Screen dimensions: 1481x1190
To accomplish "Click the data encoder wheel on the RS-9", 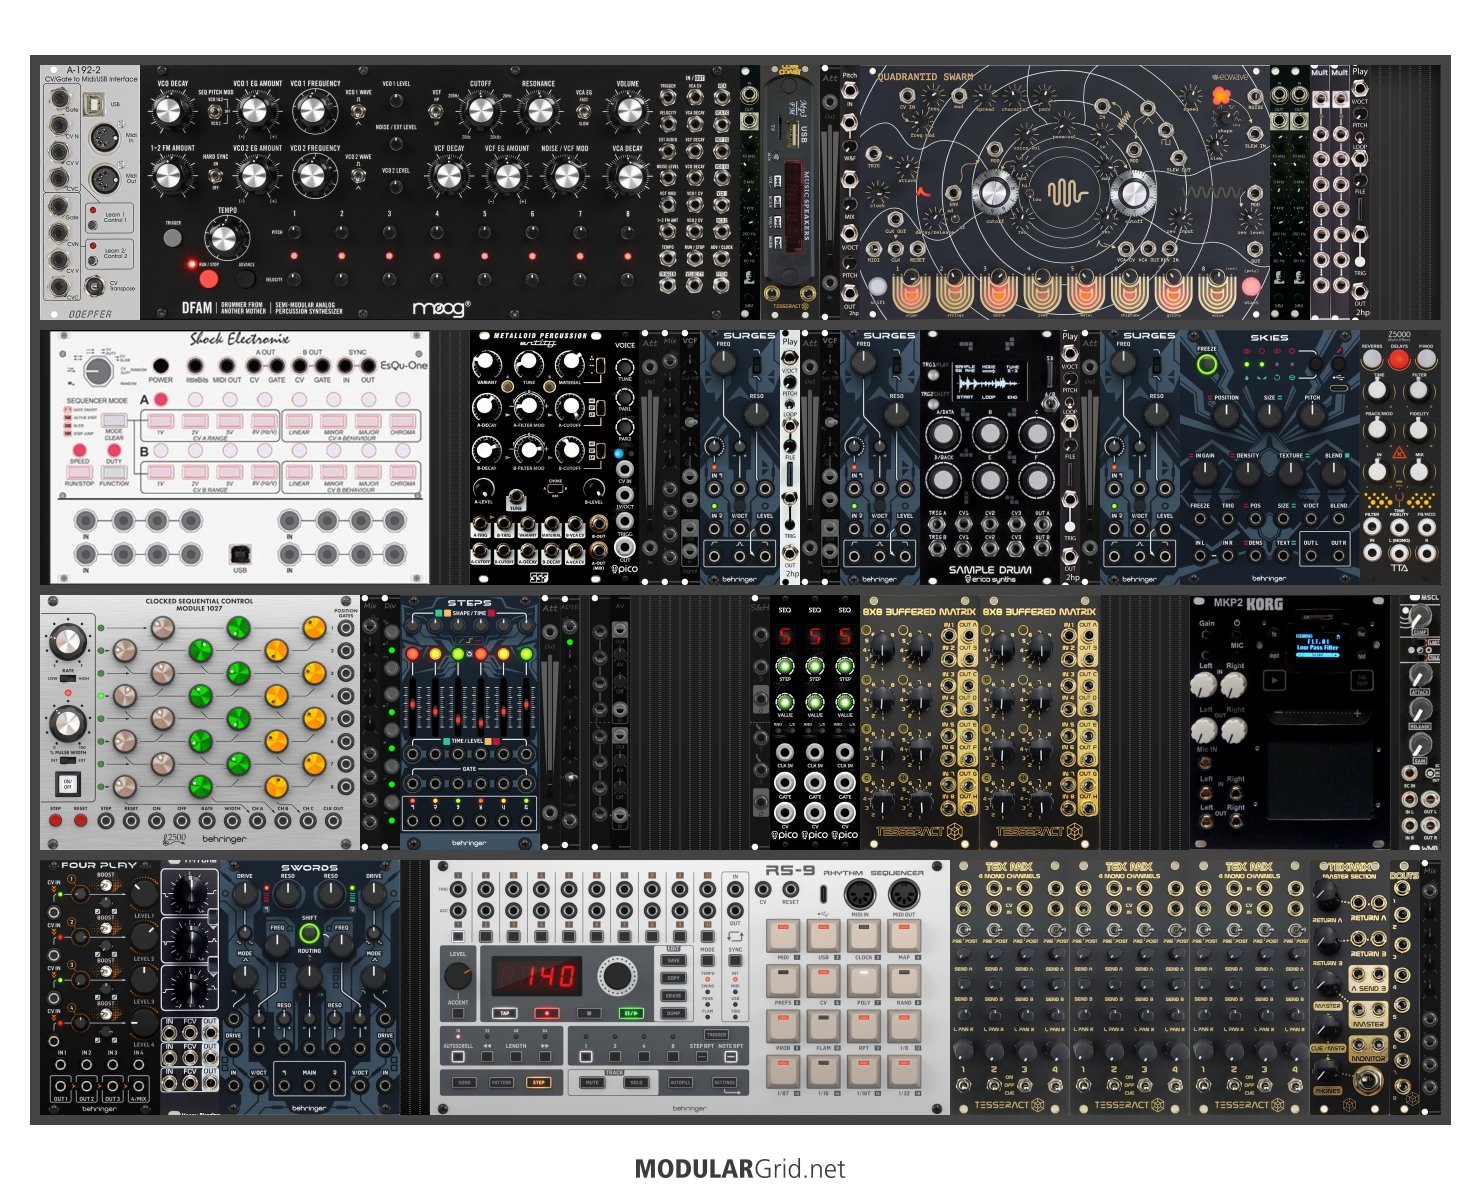I will (618, 976).
